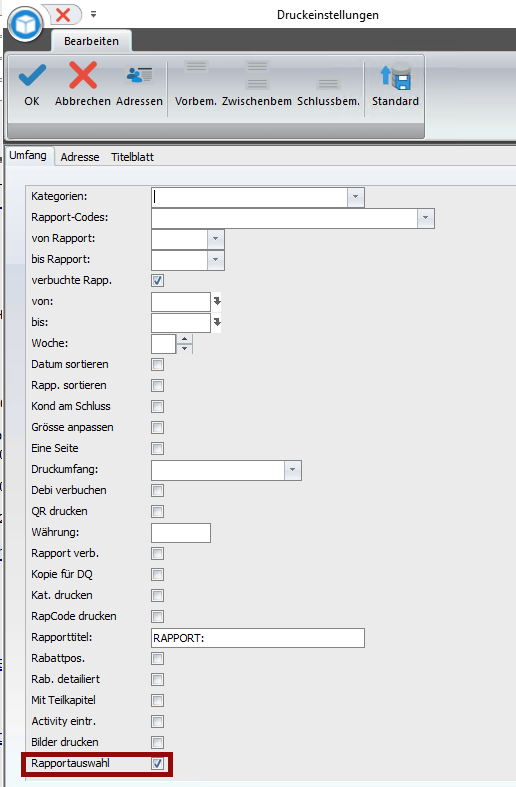The height and width of the screenshot is (787, 516).
Task: Enable the QR drucken checkbox
Action: [158, 511]
